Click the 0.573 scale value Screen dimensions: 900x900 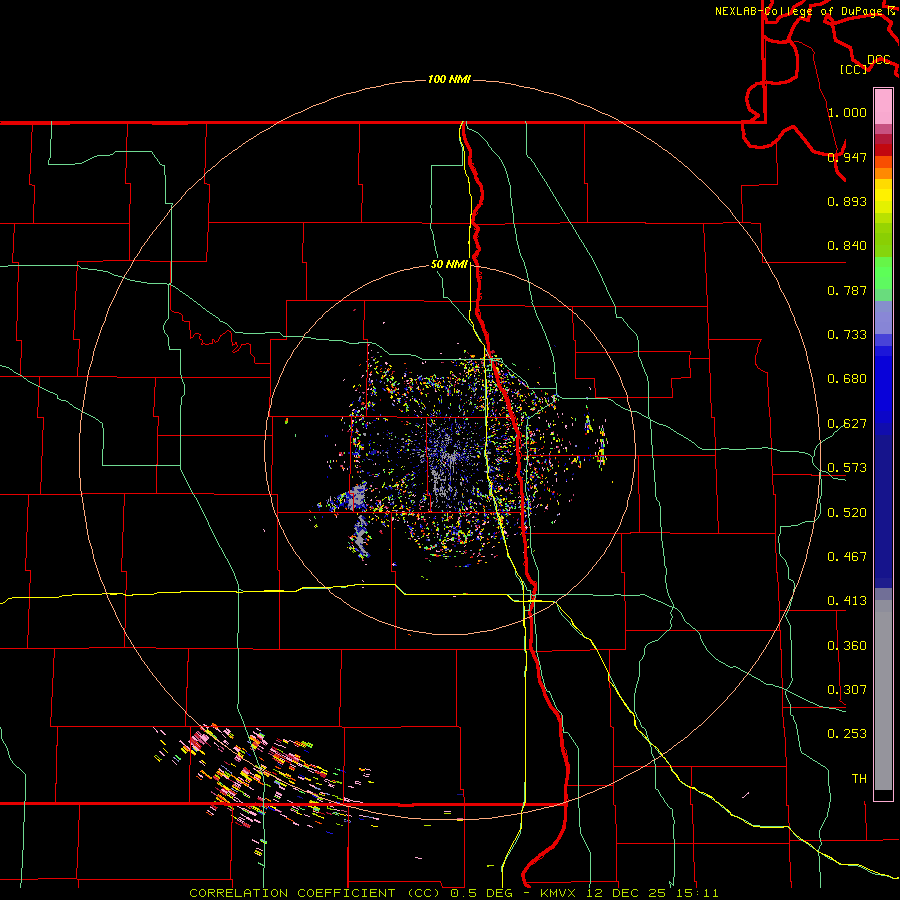tap(847, 468)
